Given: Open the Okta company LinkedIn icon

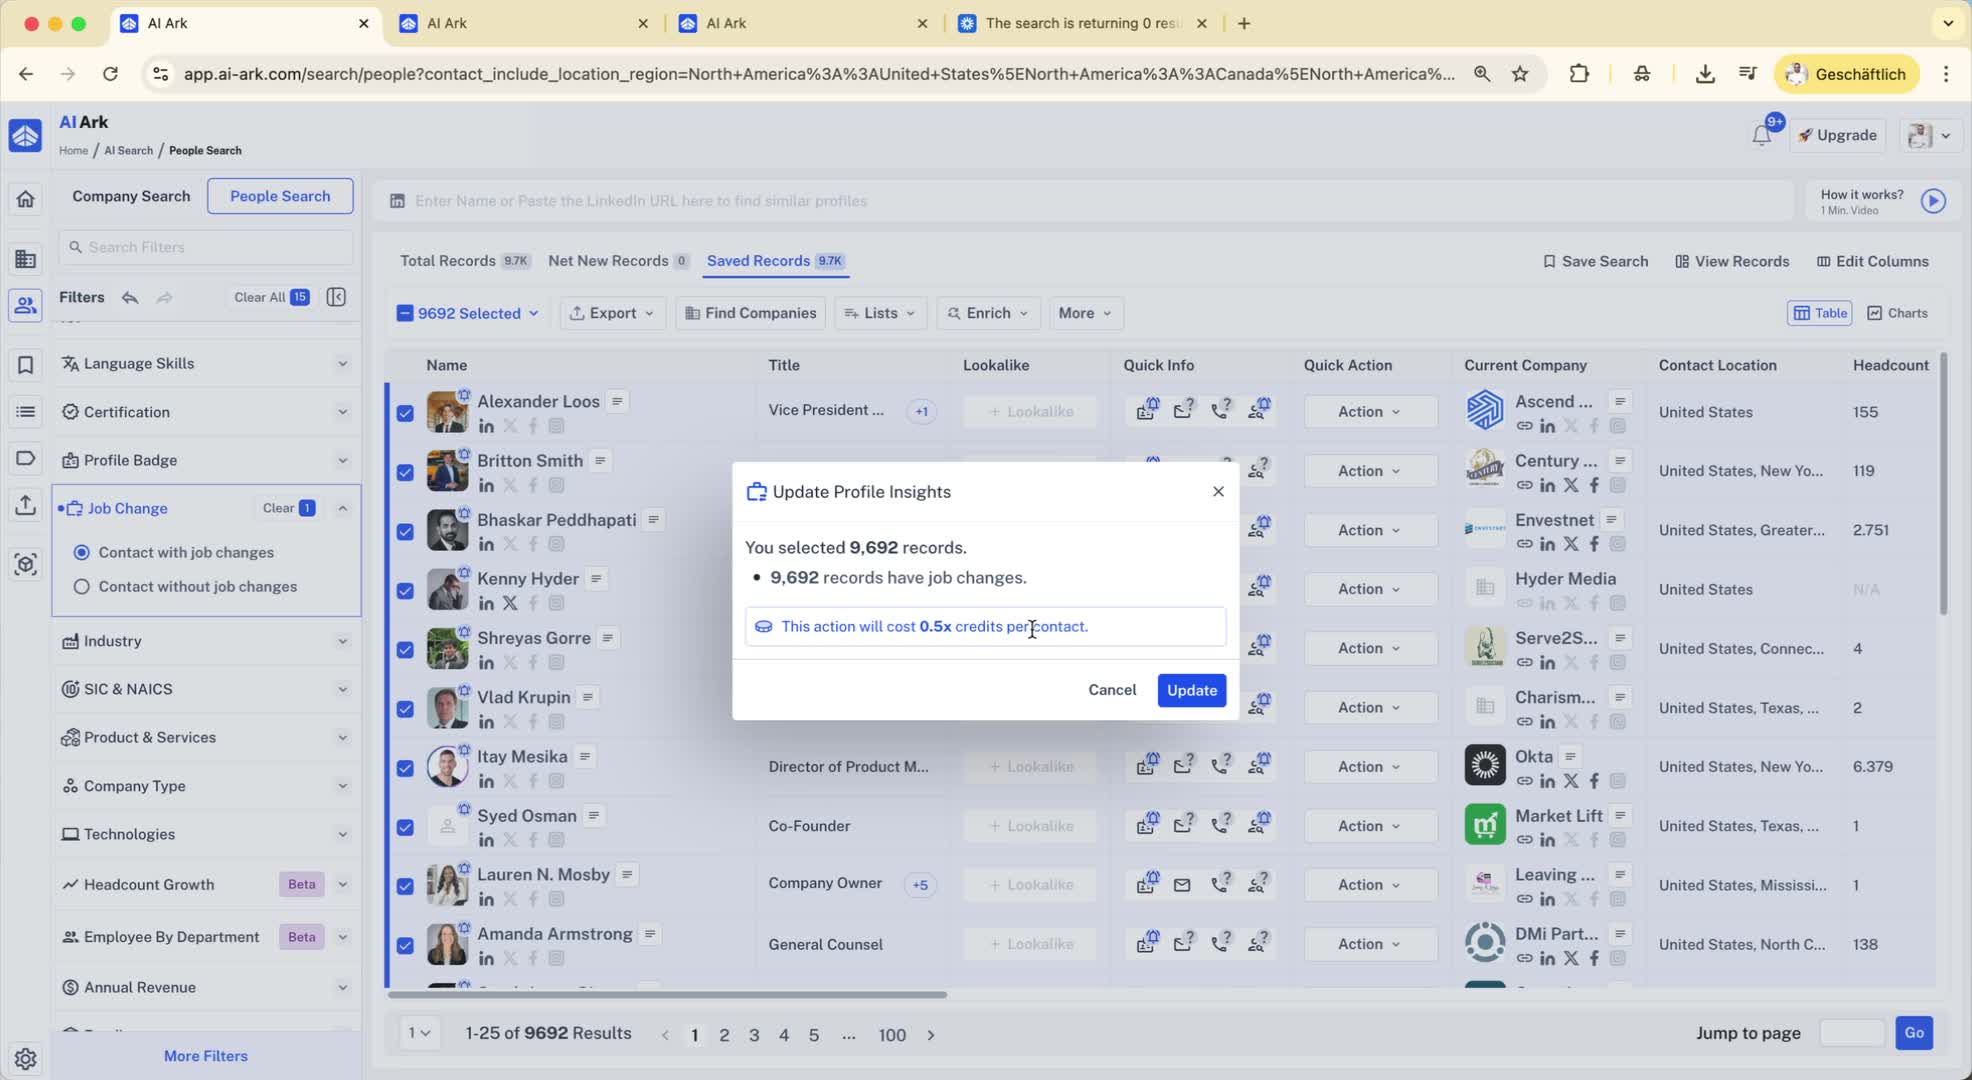Looking at the screenshot, I should 1547,781.
